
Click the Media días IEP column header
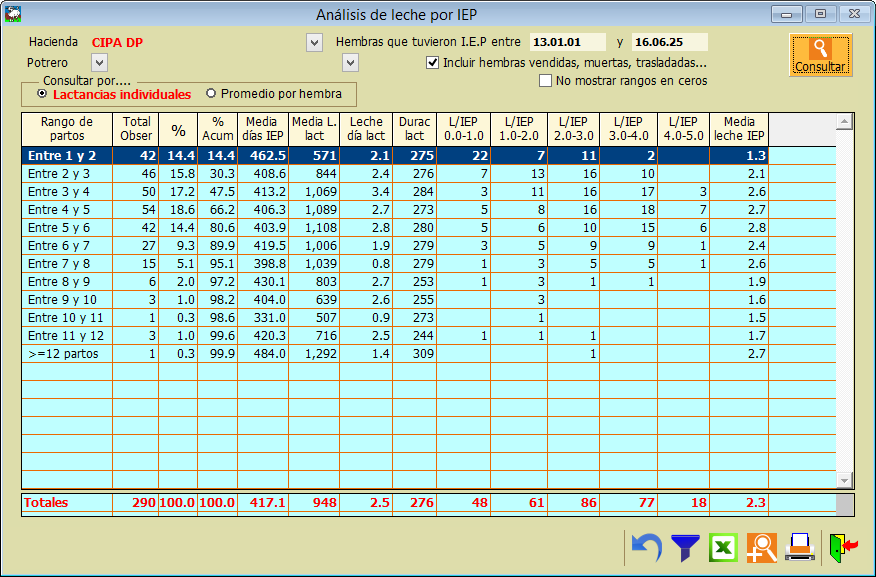coord(263,129)
